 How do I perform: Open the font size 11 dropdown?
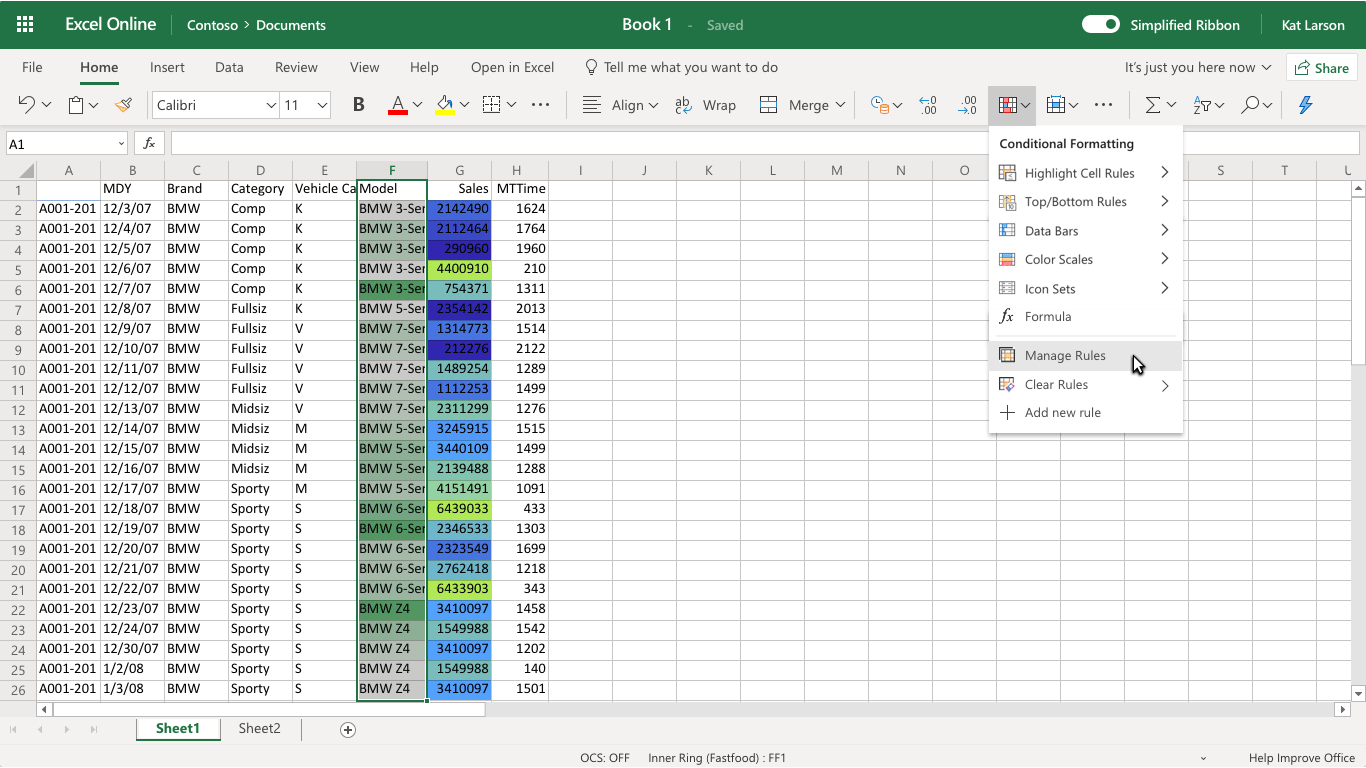pos(322,105)
